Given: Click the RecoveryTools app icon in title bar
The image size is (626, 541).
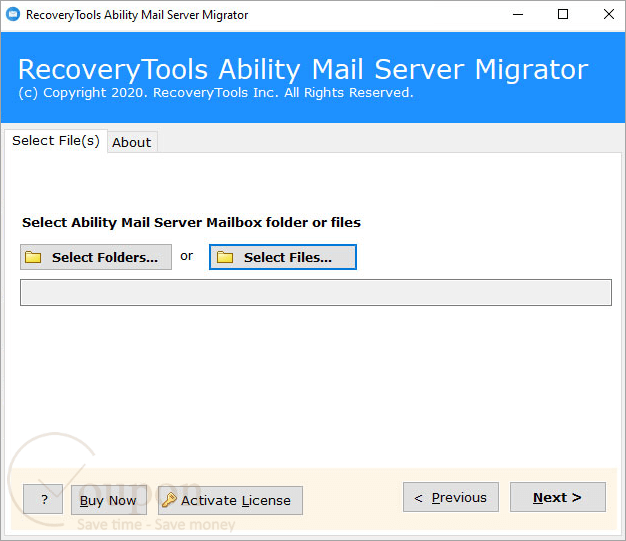Looking at the screenshot, I should (x=13, y=14).
